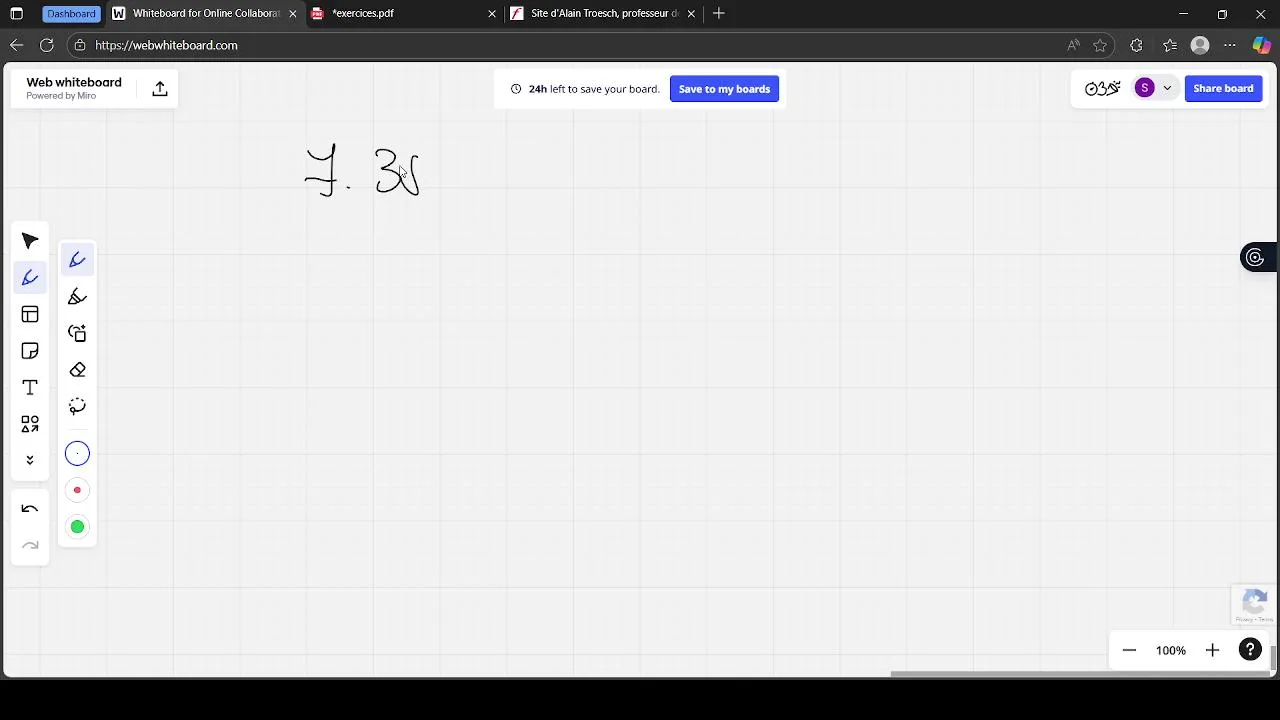This screenshot has height=720, width=1280.
Task: Pick the green pen color
Action: [x=77, y=527]
